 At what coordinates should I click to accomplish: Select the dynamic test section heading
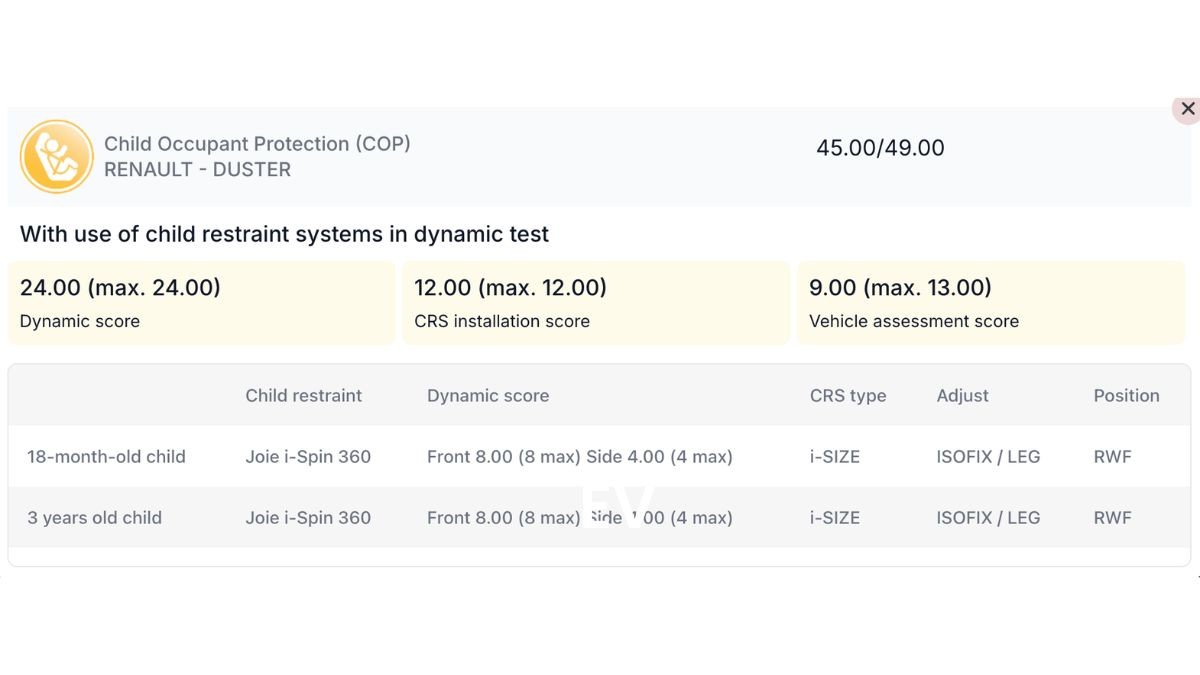click(x=284, y=235)
